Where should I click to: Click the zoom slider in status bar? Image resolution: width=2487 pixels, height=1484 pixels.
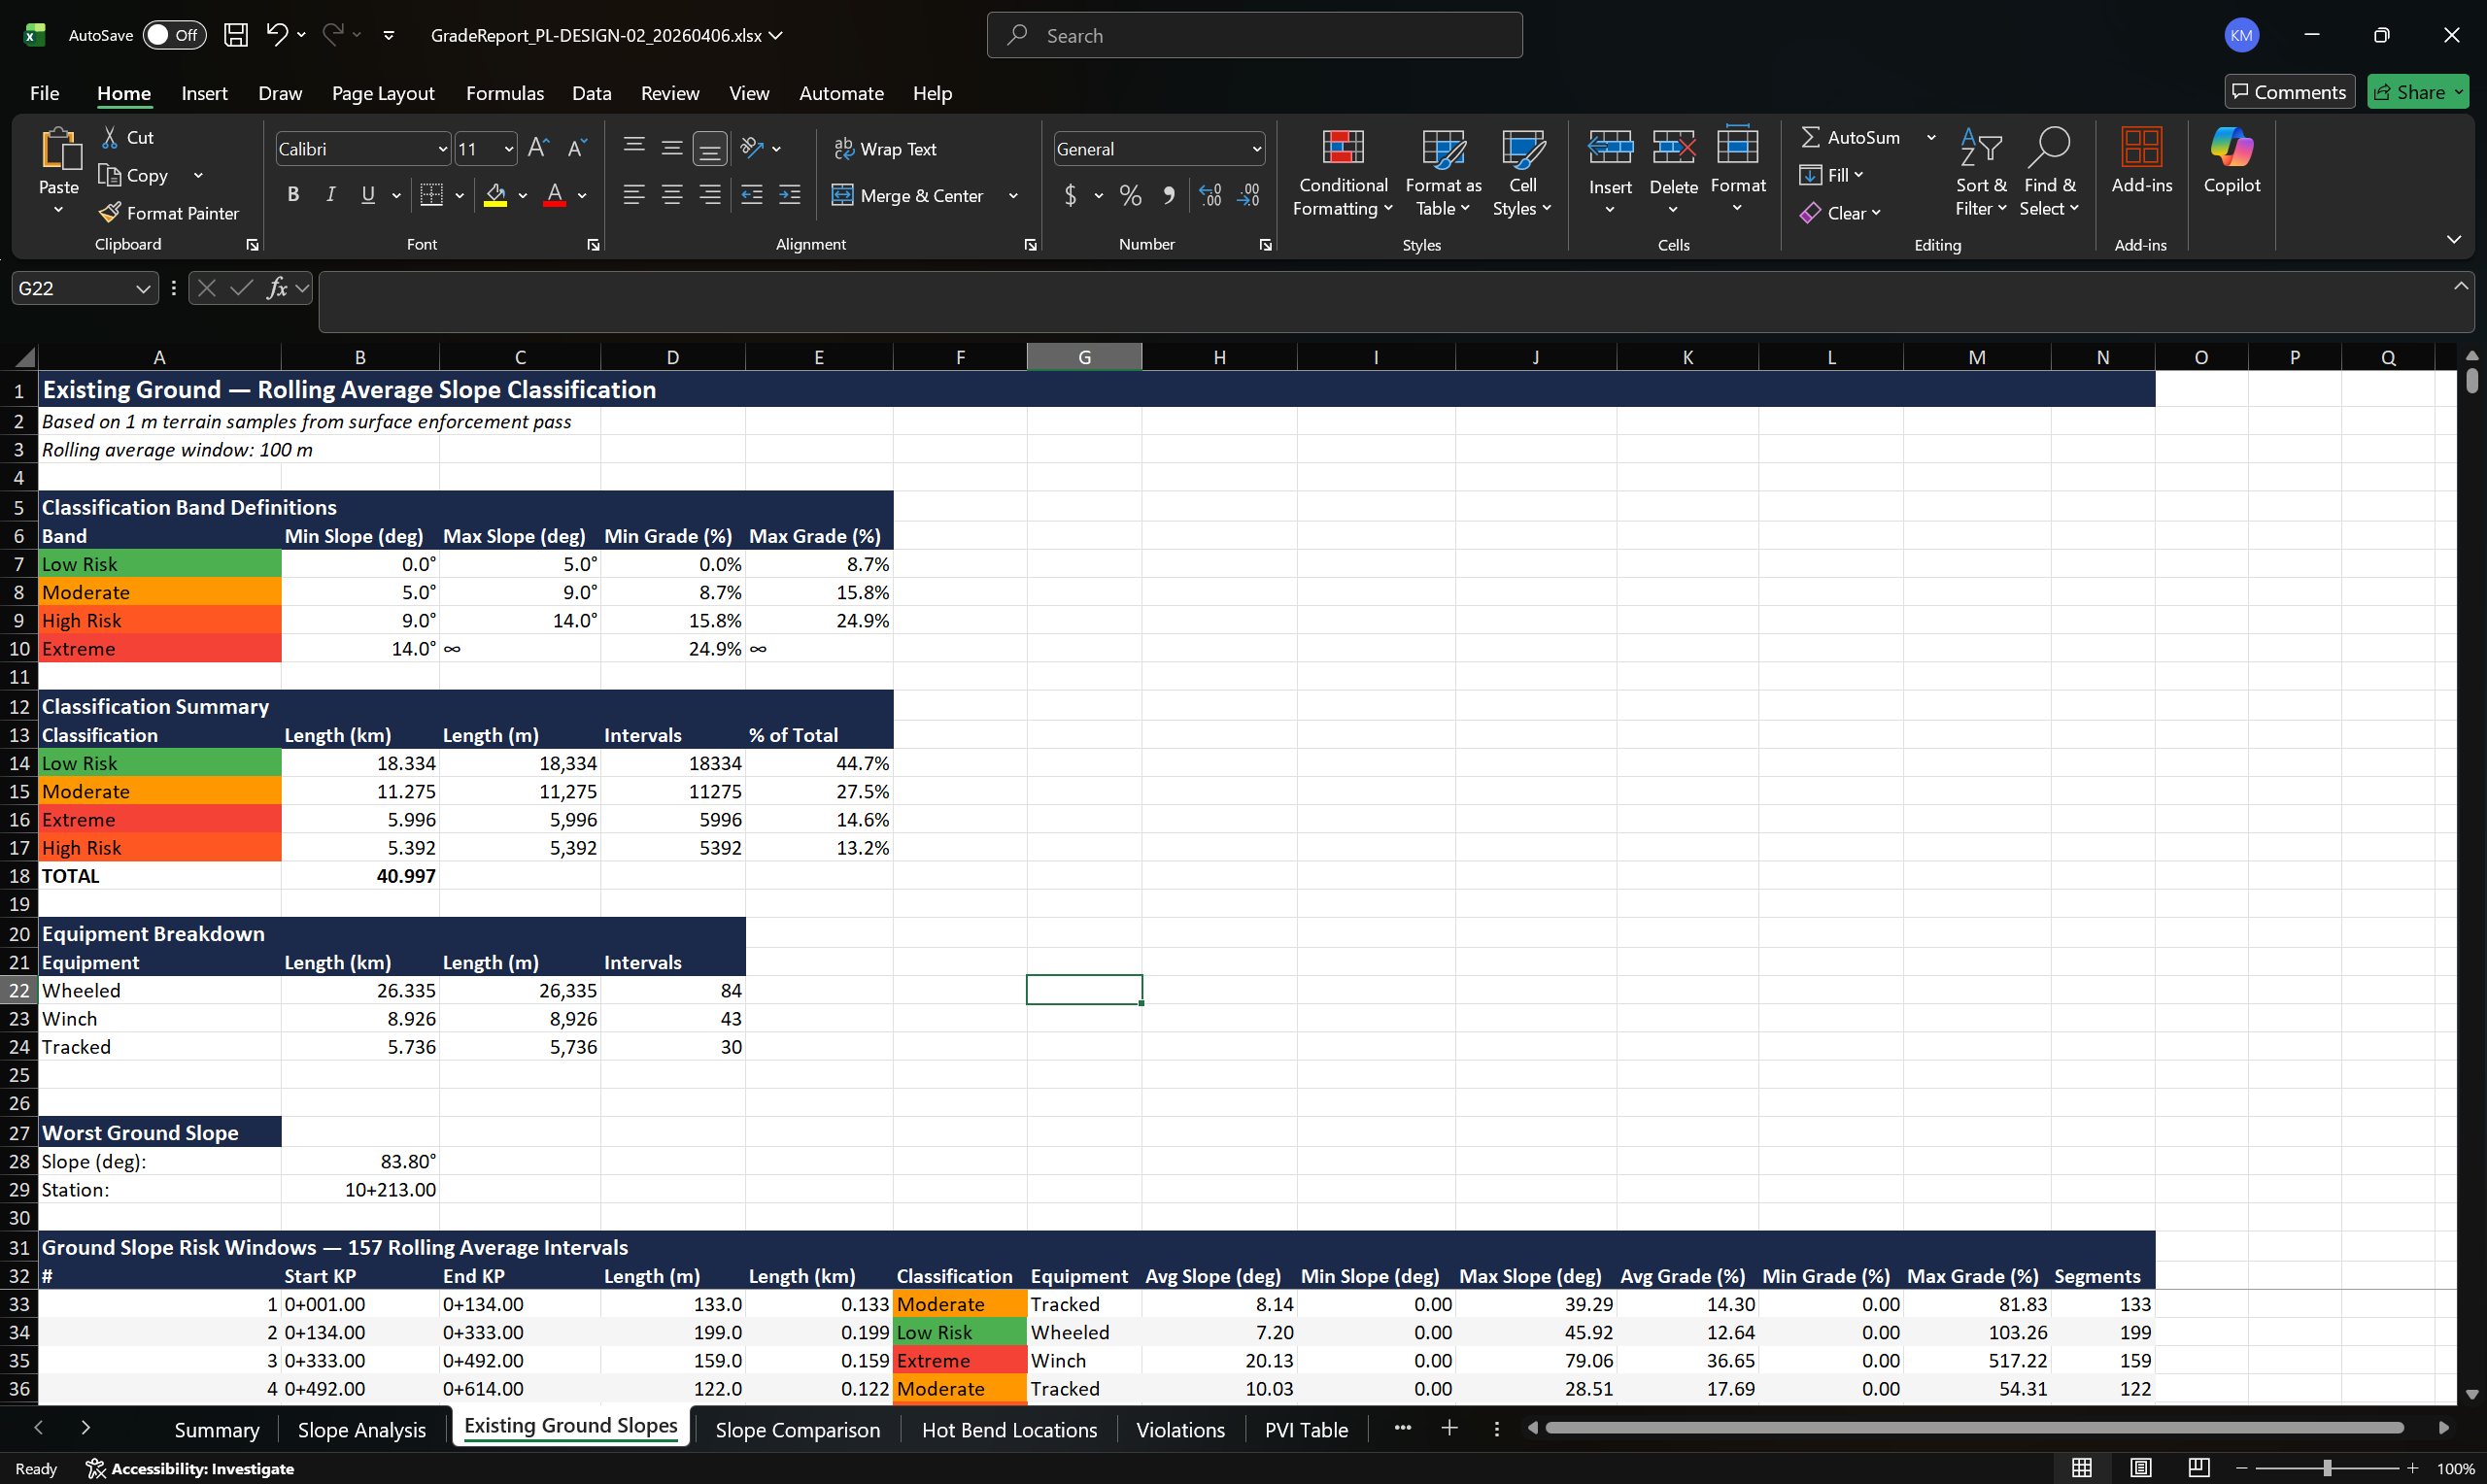2326,1468
